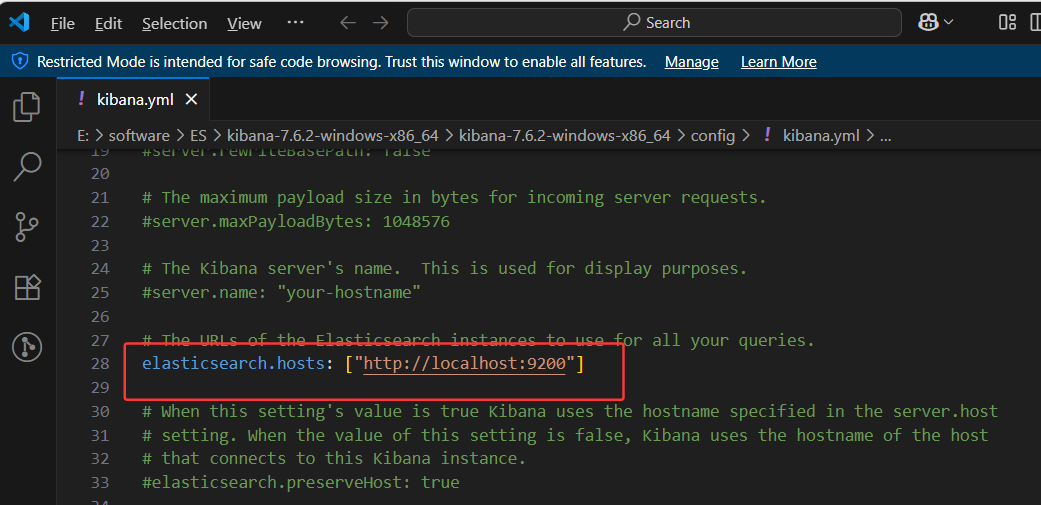The width and height of the screenshot is (1041, 505).
Task: Click the '#server.maxPayloadBytes: 1048576' line
Action: pos(296,222)
